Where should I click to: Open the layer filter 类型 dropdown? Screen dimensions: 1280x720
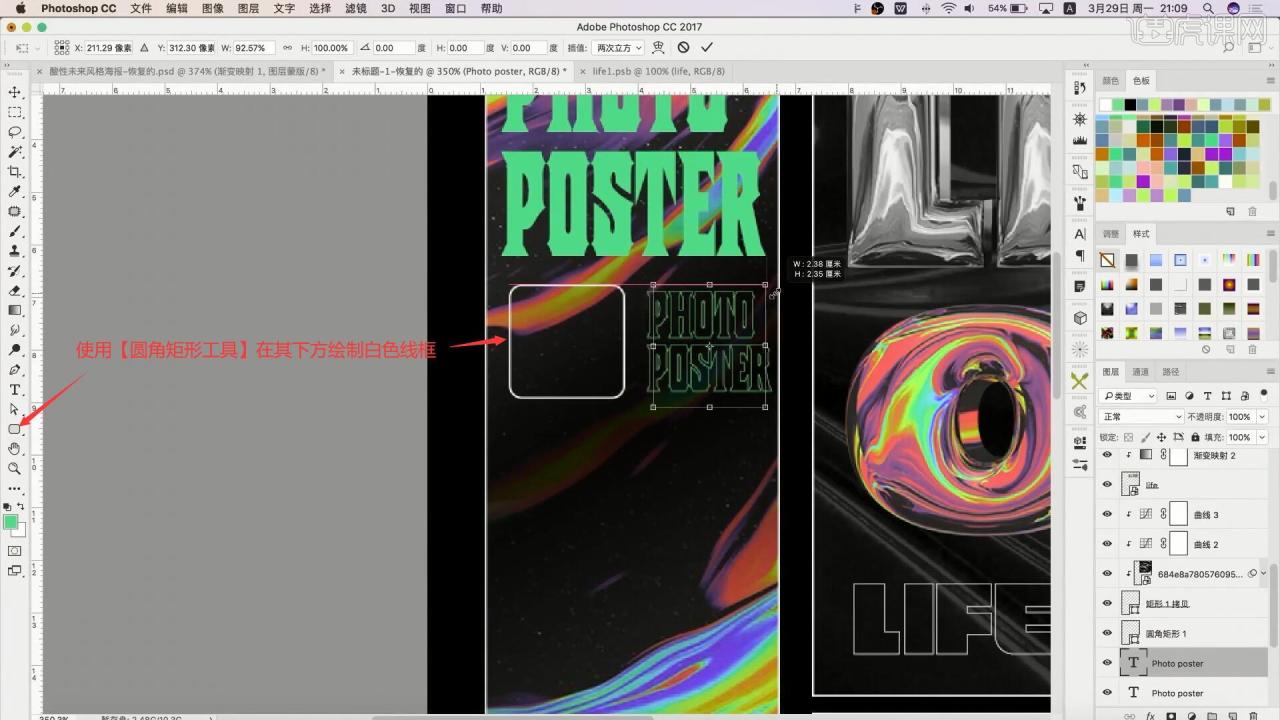pos(1128,396)
